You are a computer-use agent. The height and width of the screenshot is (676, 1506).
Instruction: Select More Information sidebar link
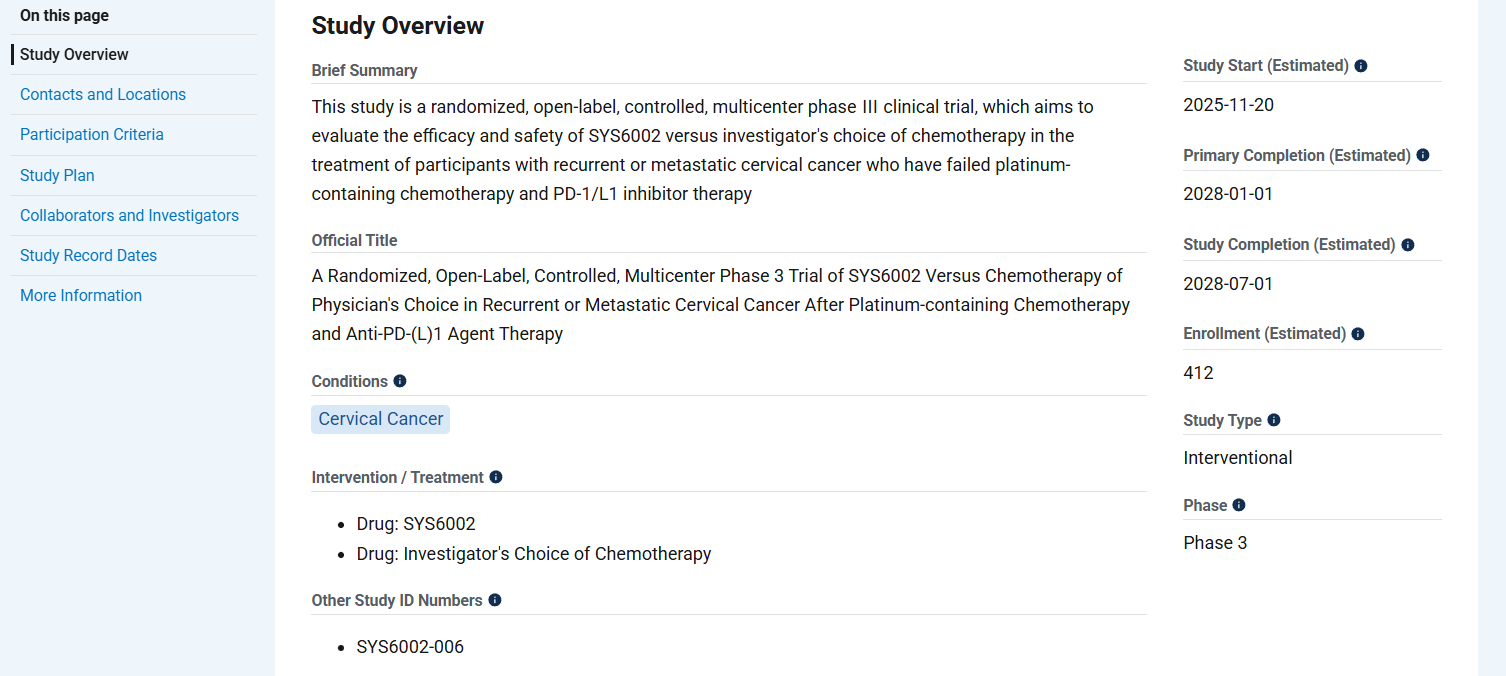[x=81, y=295]
